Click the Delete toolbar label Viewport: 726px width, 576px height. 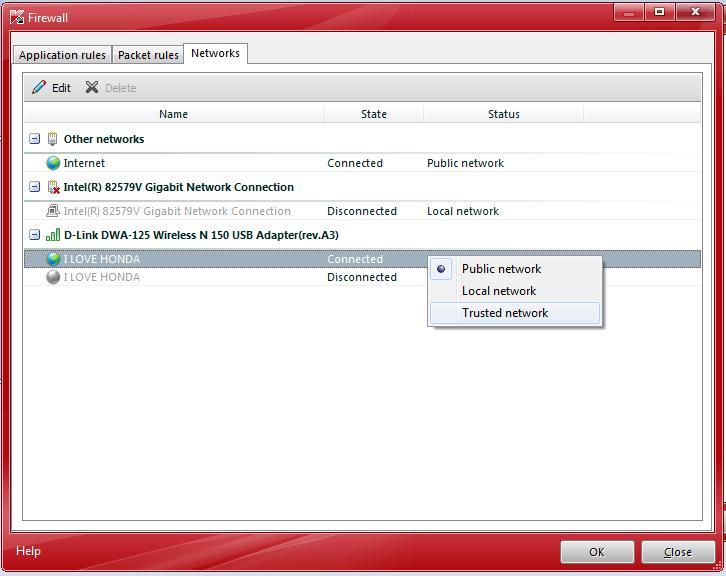tap(120, 88)
